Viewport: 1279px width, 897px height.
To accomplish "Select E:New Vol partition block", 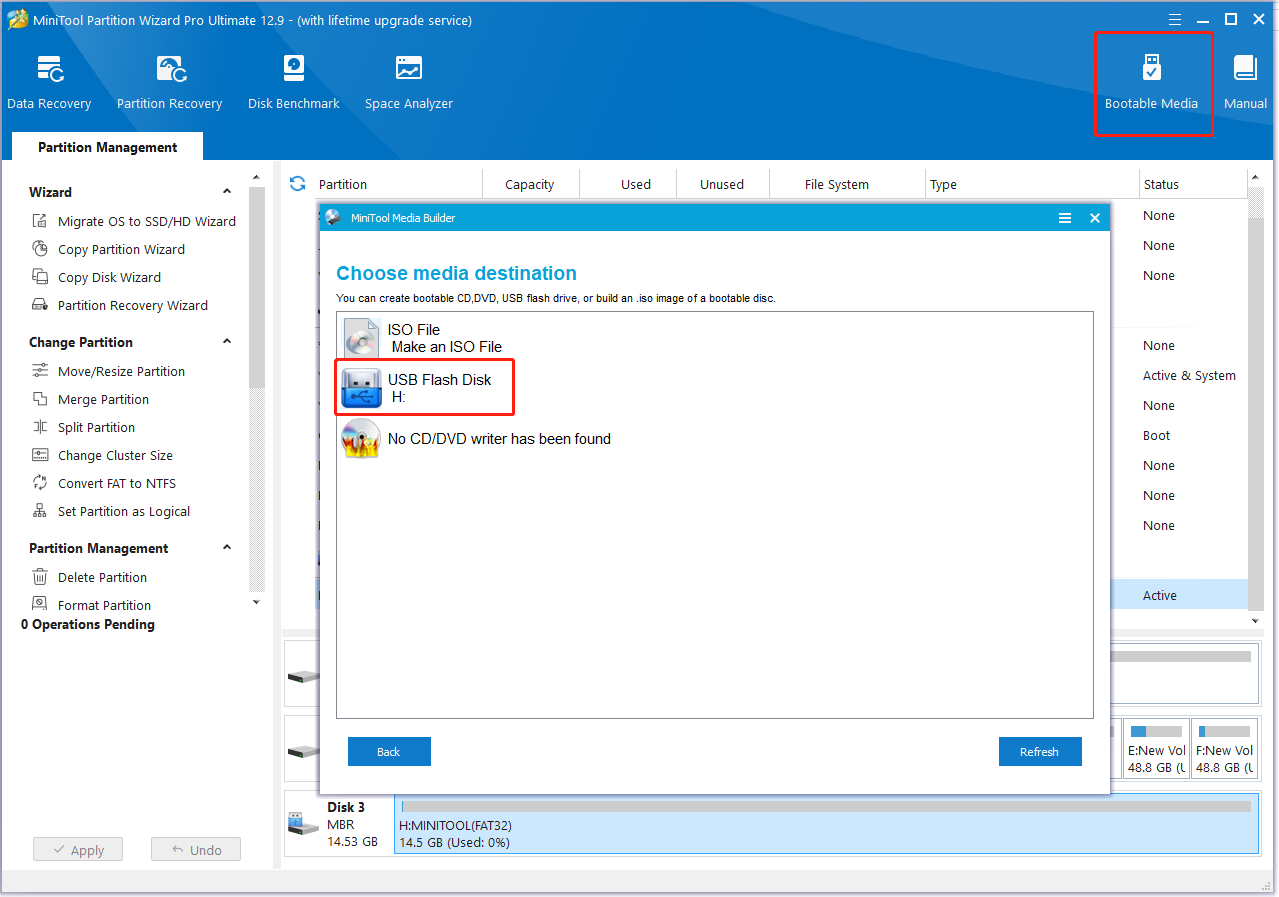I will coord(1156,748).
